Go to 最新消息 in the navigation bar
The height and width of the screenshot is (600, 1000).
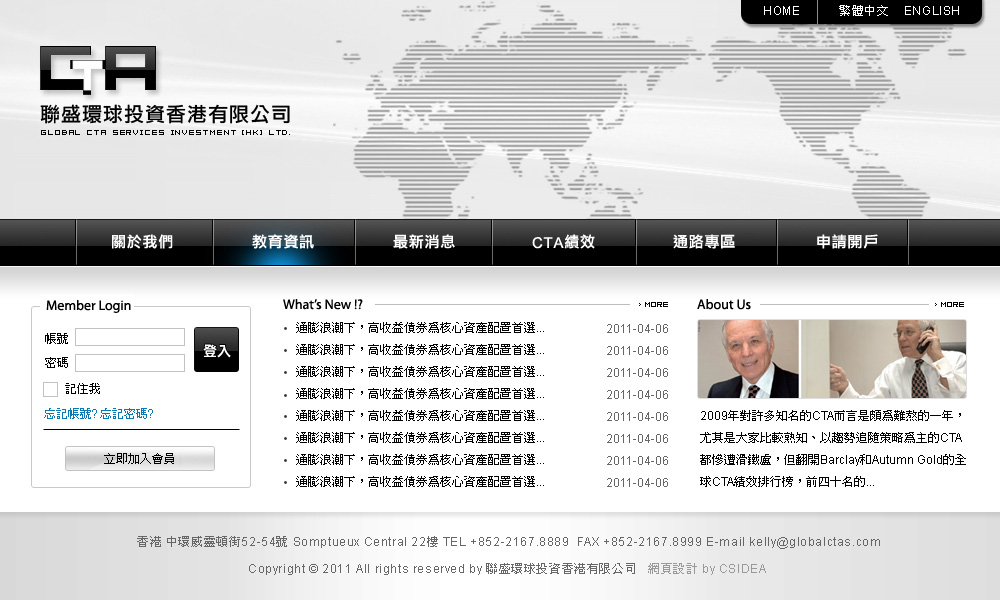click(x=423, y=242)
